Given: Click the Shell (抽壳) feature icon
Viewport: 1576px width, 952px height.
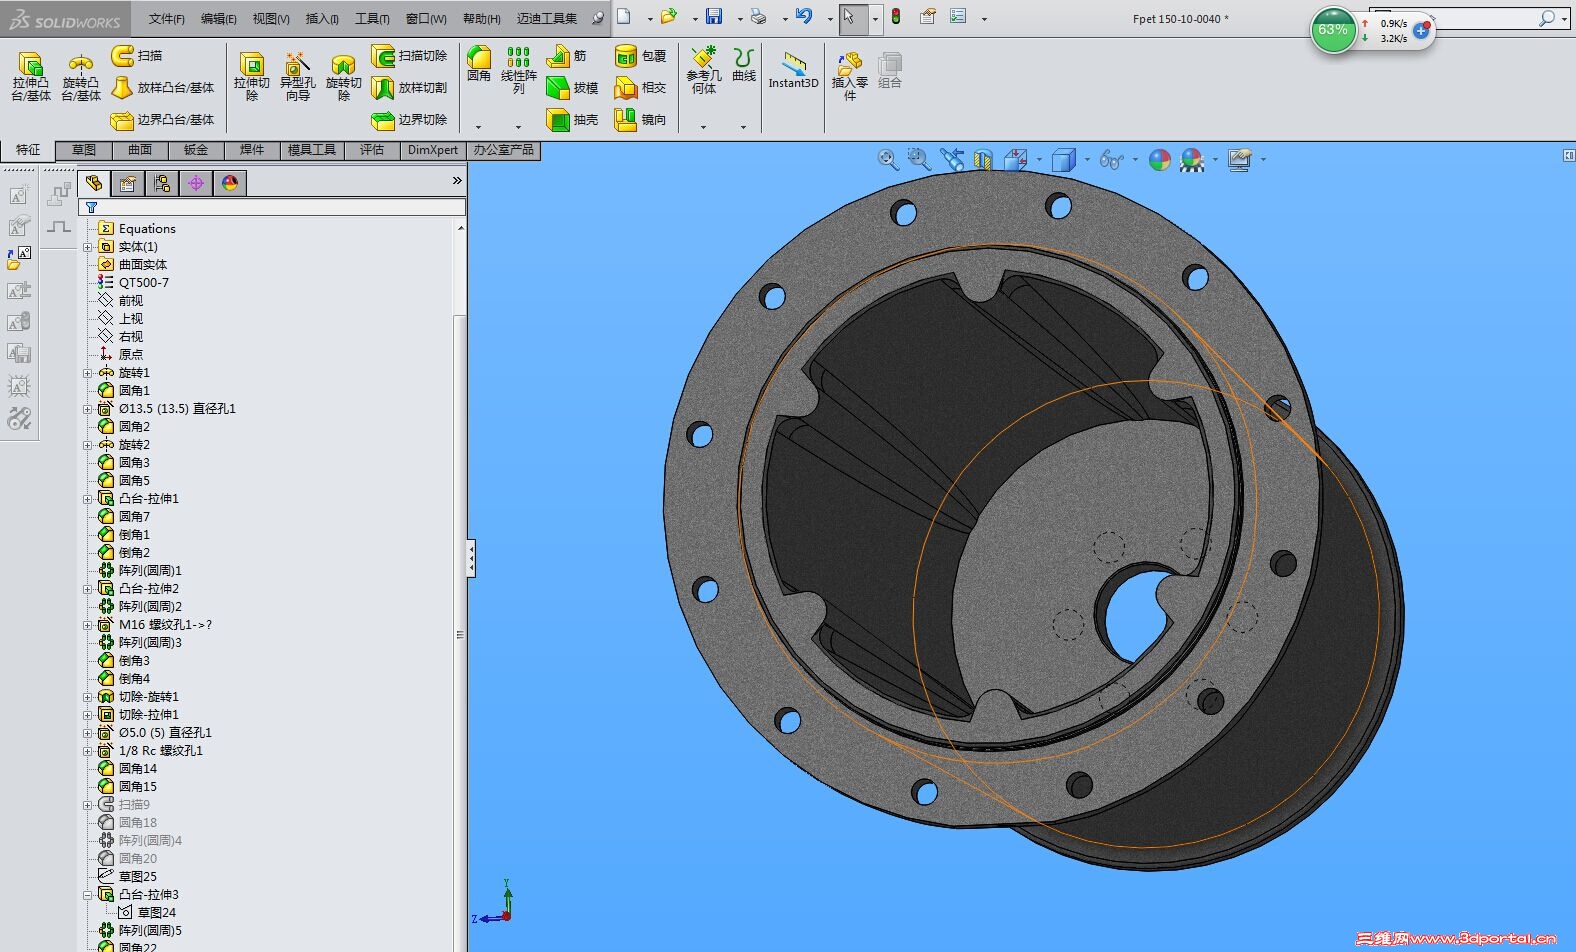Looking at the screenshot, I should point(558,120).
